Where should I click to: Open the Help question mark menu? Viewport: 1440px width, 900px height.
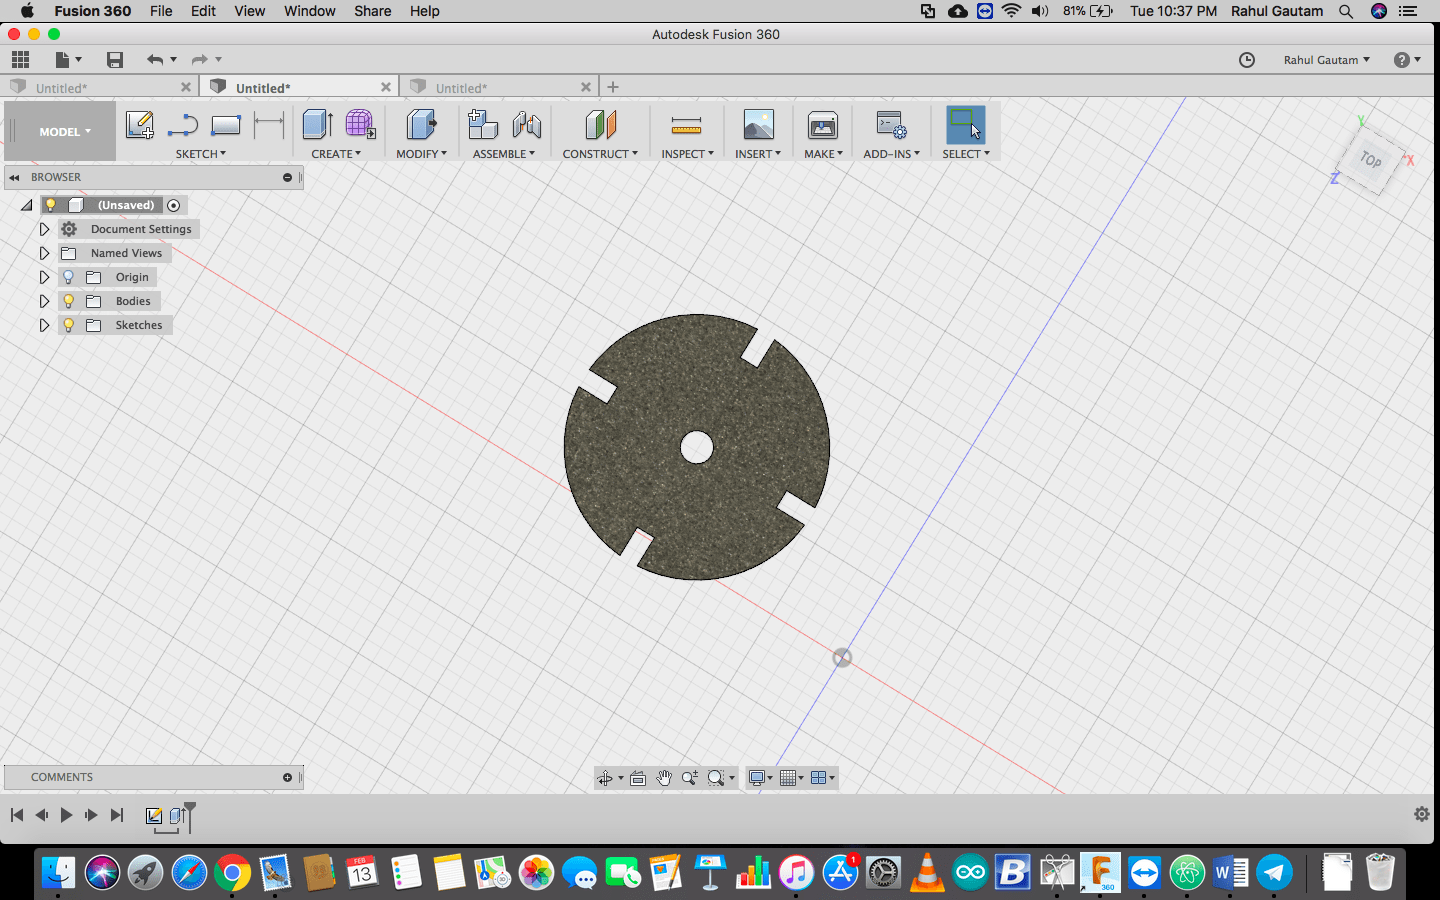1406,60
